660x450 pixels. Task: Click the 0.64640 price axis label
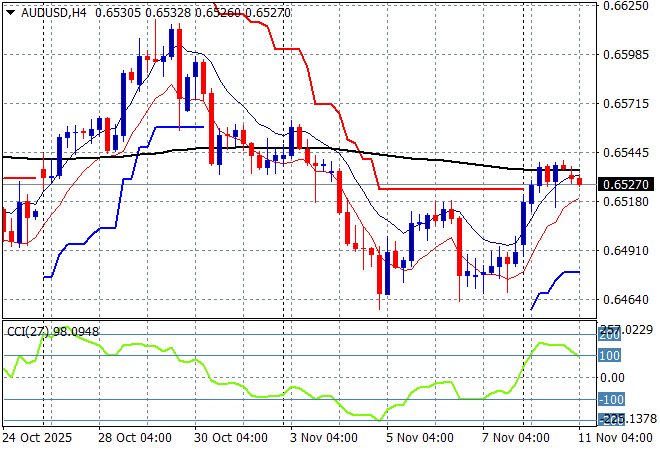click(627, 299)
